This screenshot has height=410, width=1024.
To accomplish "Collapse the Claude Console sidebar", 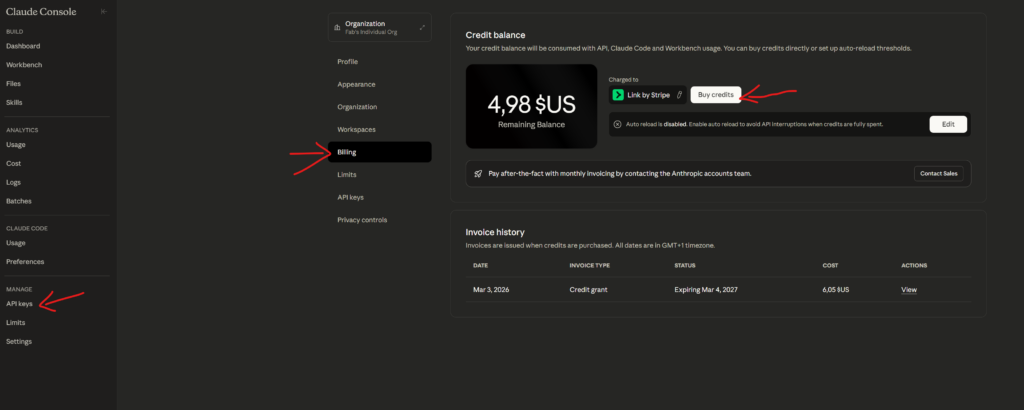I will [x=103, y=11].
